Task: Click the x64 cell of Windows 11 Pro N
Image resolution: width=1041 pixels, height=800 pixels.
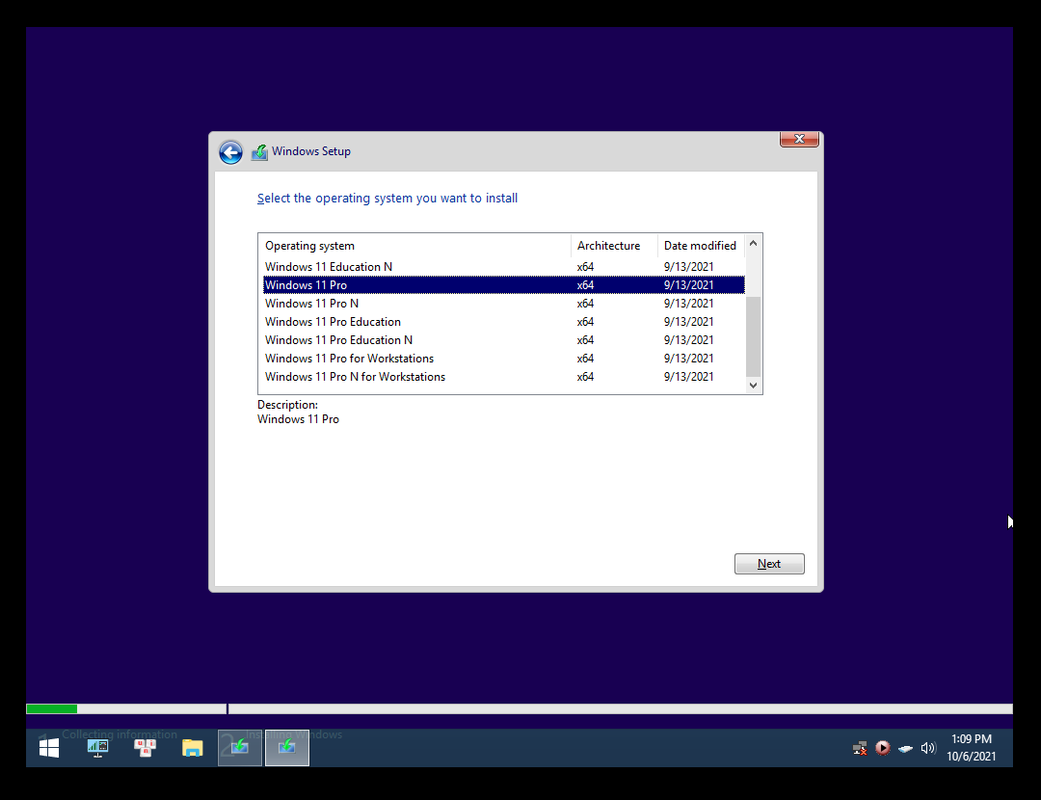Action: click(585, 303)
